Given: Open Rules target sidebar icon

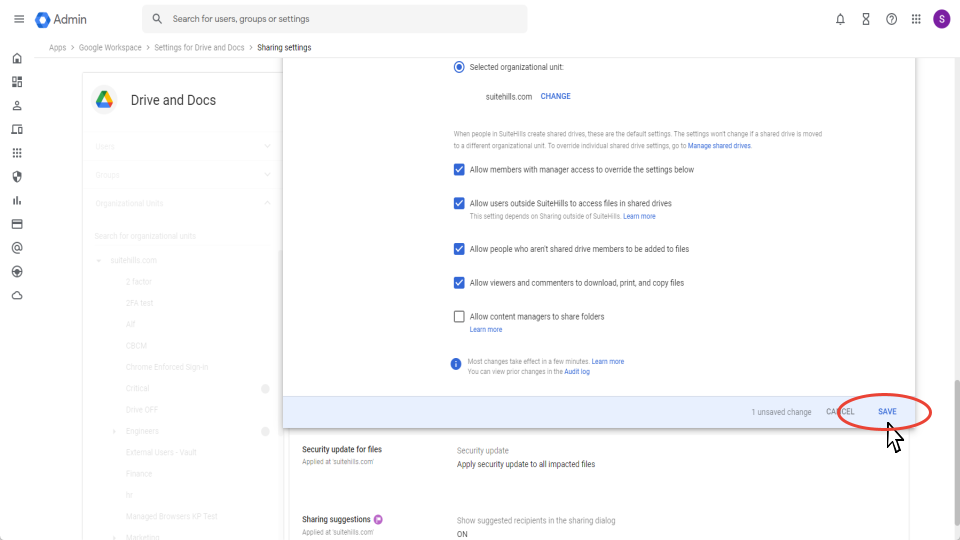Looking at the screenshot, I should 17,272.
